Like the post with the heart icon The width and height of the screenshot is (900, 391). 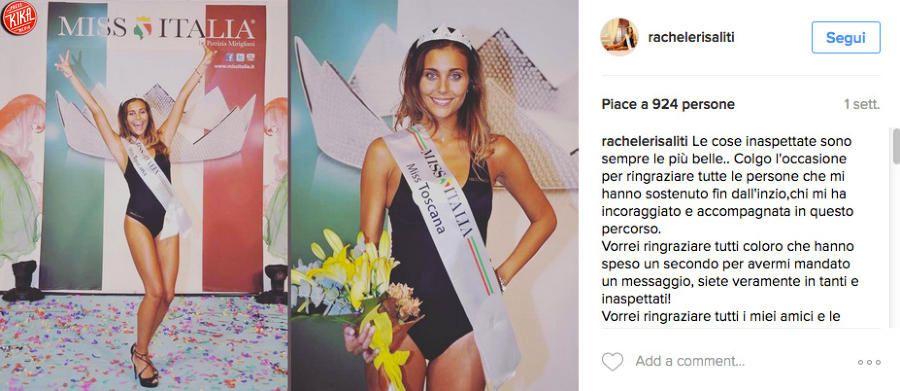click(612, 362)
